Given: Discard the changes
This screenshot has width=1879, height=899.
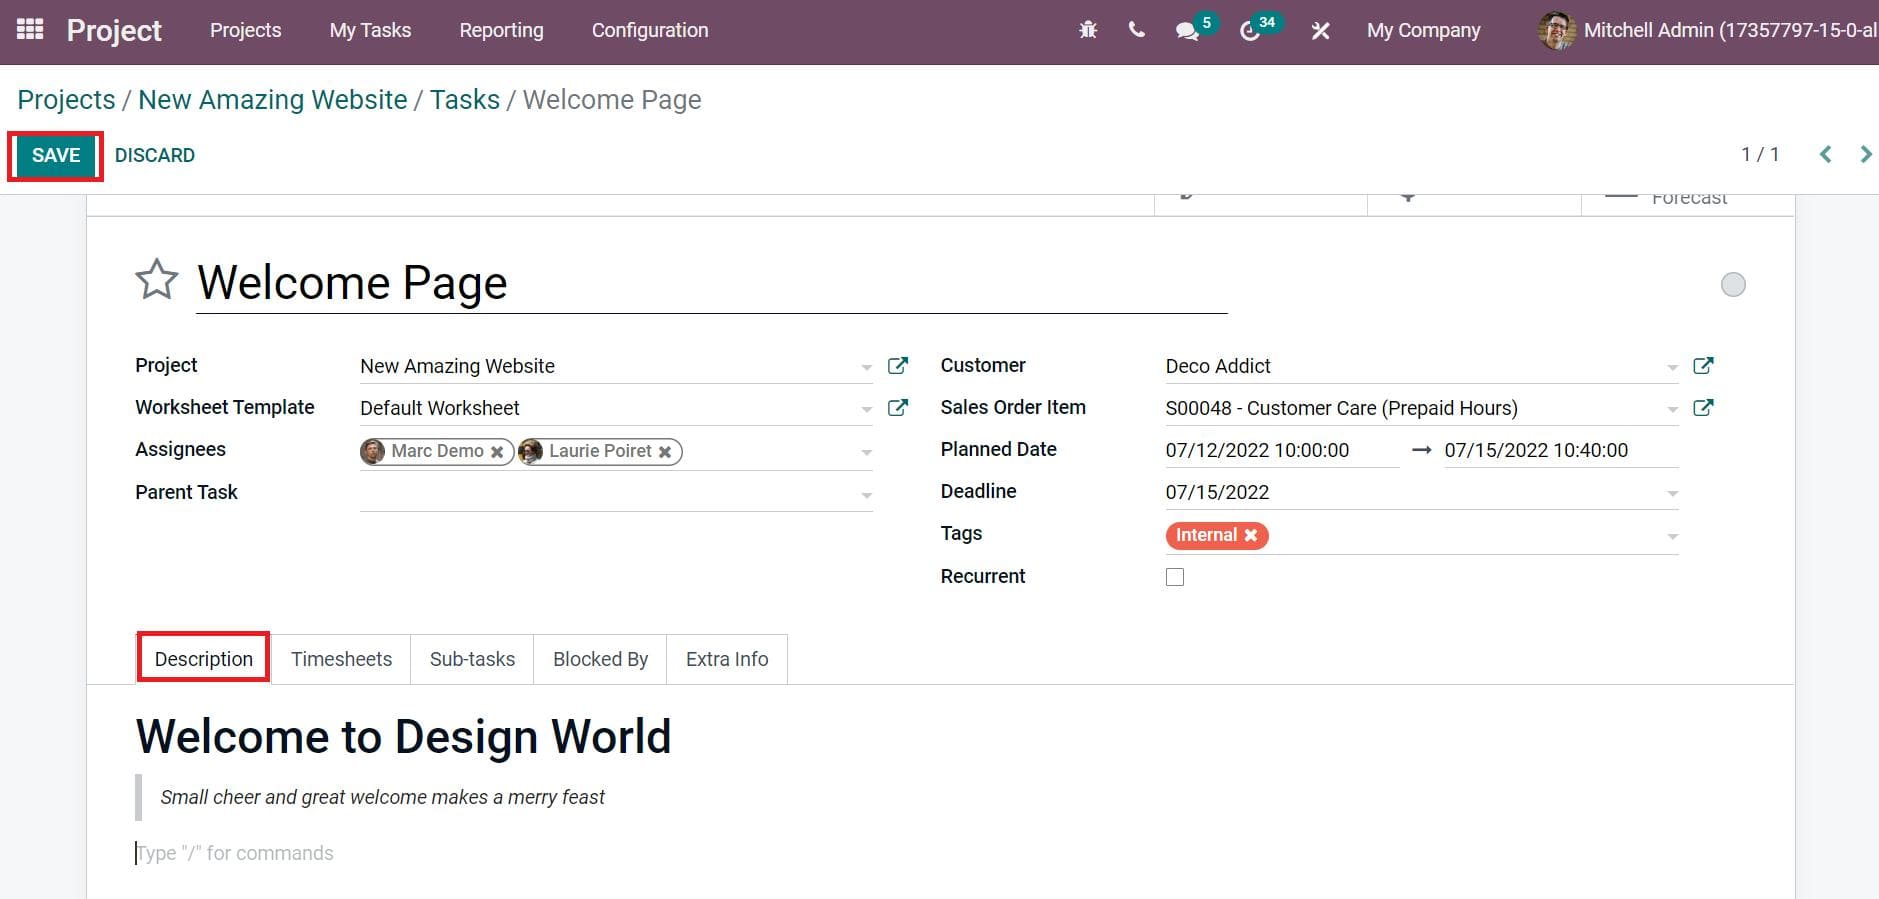Looking at the screenshot, I should (155, 155).
